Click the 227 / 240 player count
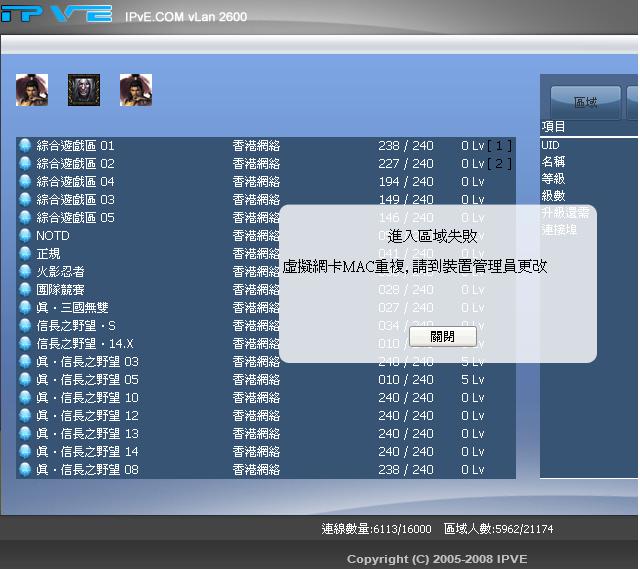640x569 pixels. pyautogui.click(x=406, y=164)
